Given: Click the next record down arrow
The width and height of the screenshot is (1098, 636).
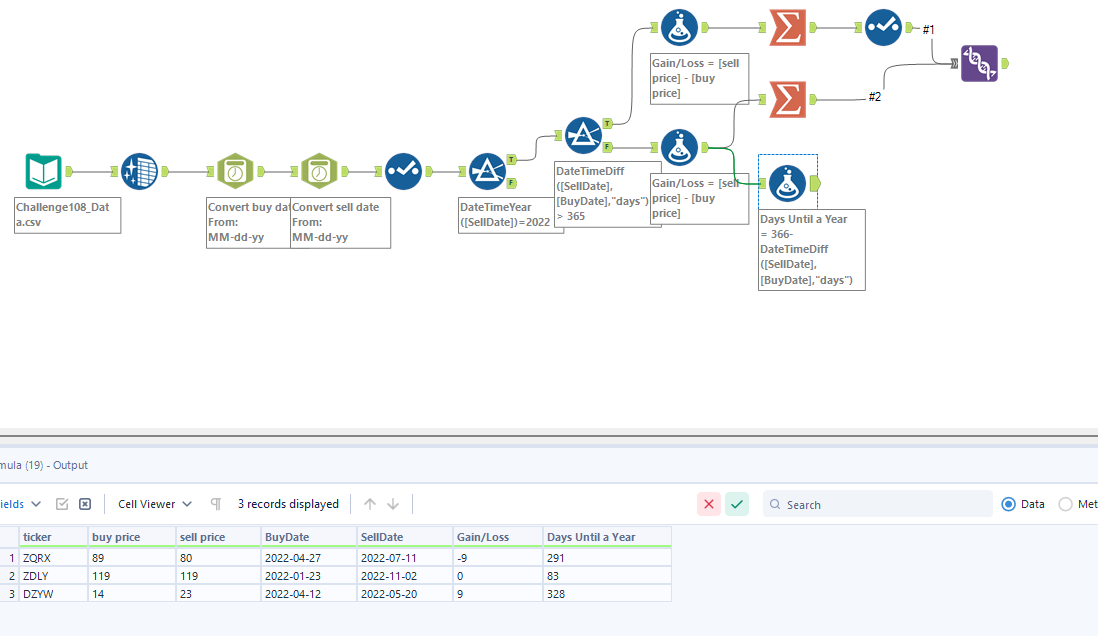Looking at the screenshot, I should coord(393,504).
